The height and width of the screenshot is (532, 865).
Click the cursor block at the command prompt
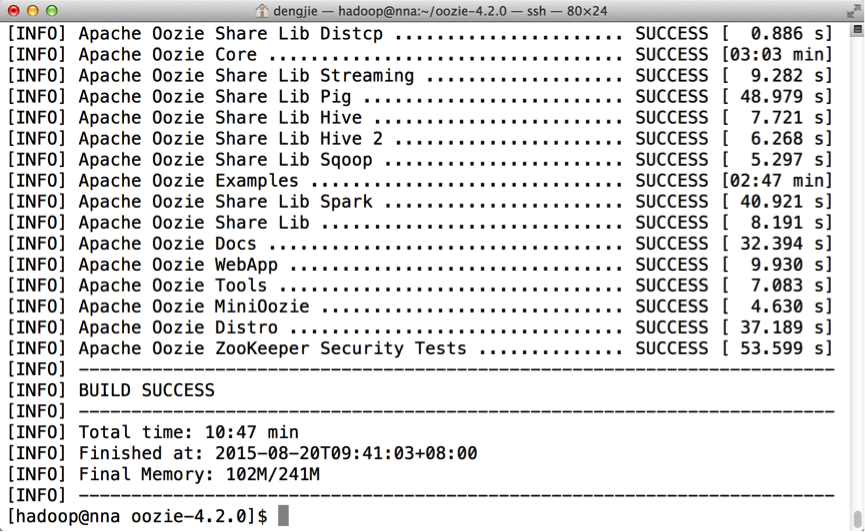[283, 516]
